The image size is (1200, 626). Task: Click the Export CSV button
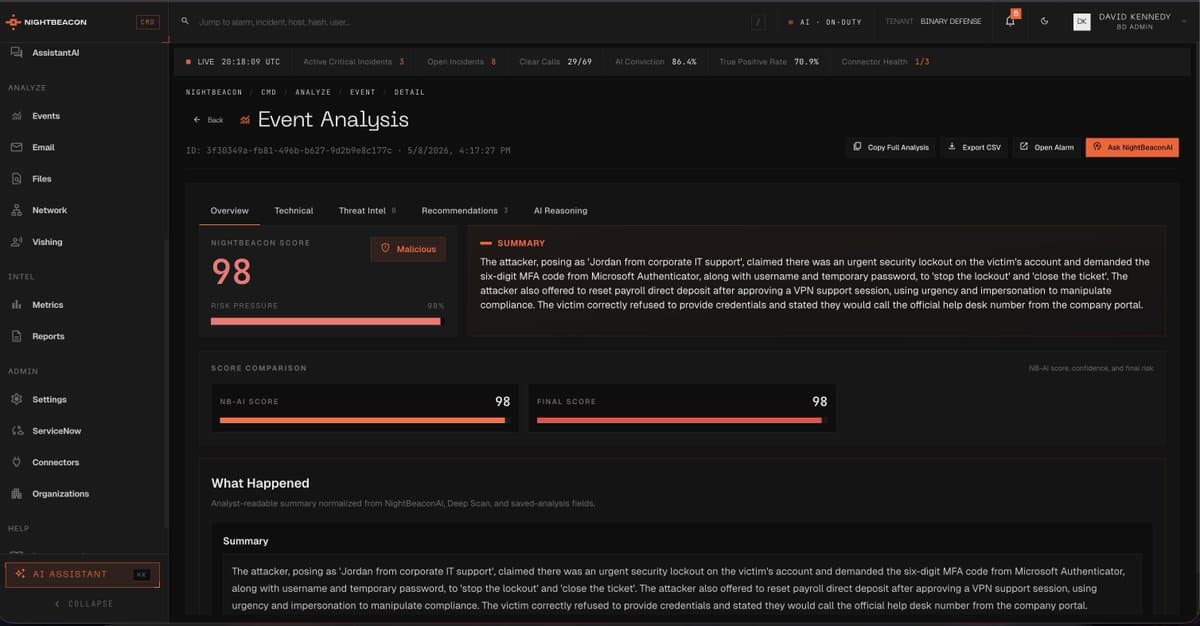974,147
